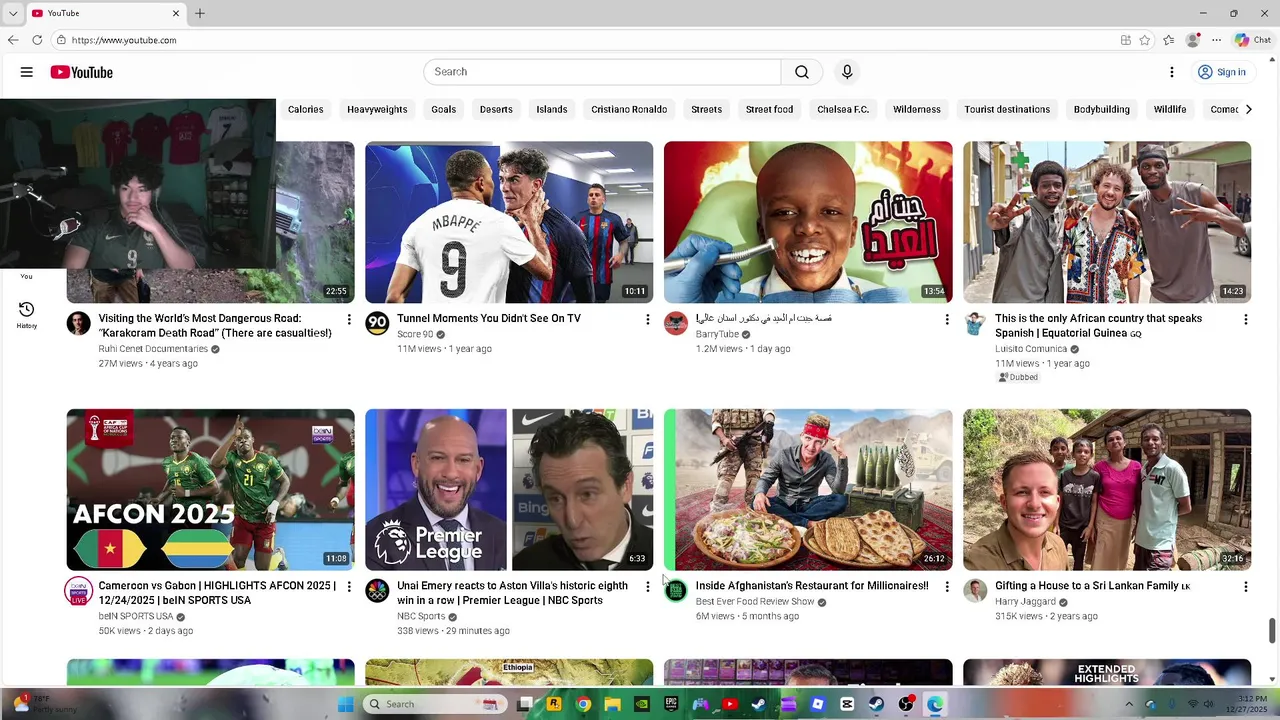Open the Luisito Comunica channel name link

point(1031,349)
